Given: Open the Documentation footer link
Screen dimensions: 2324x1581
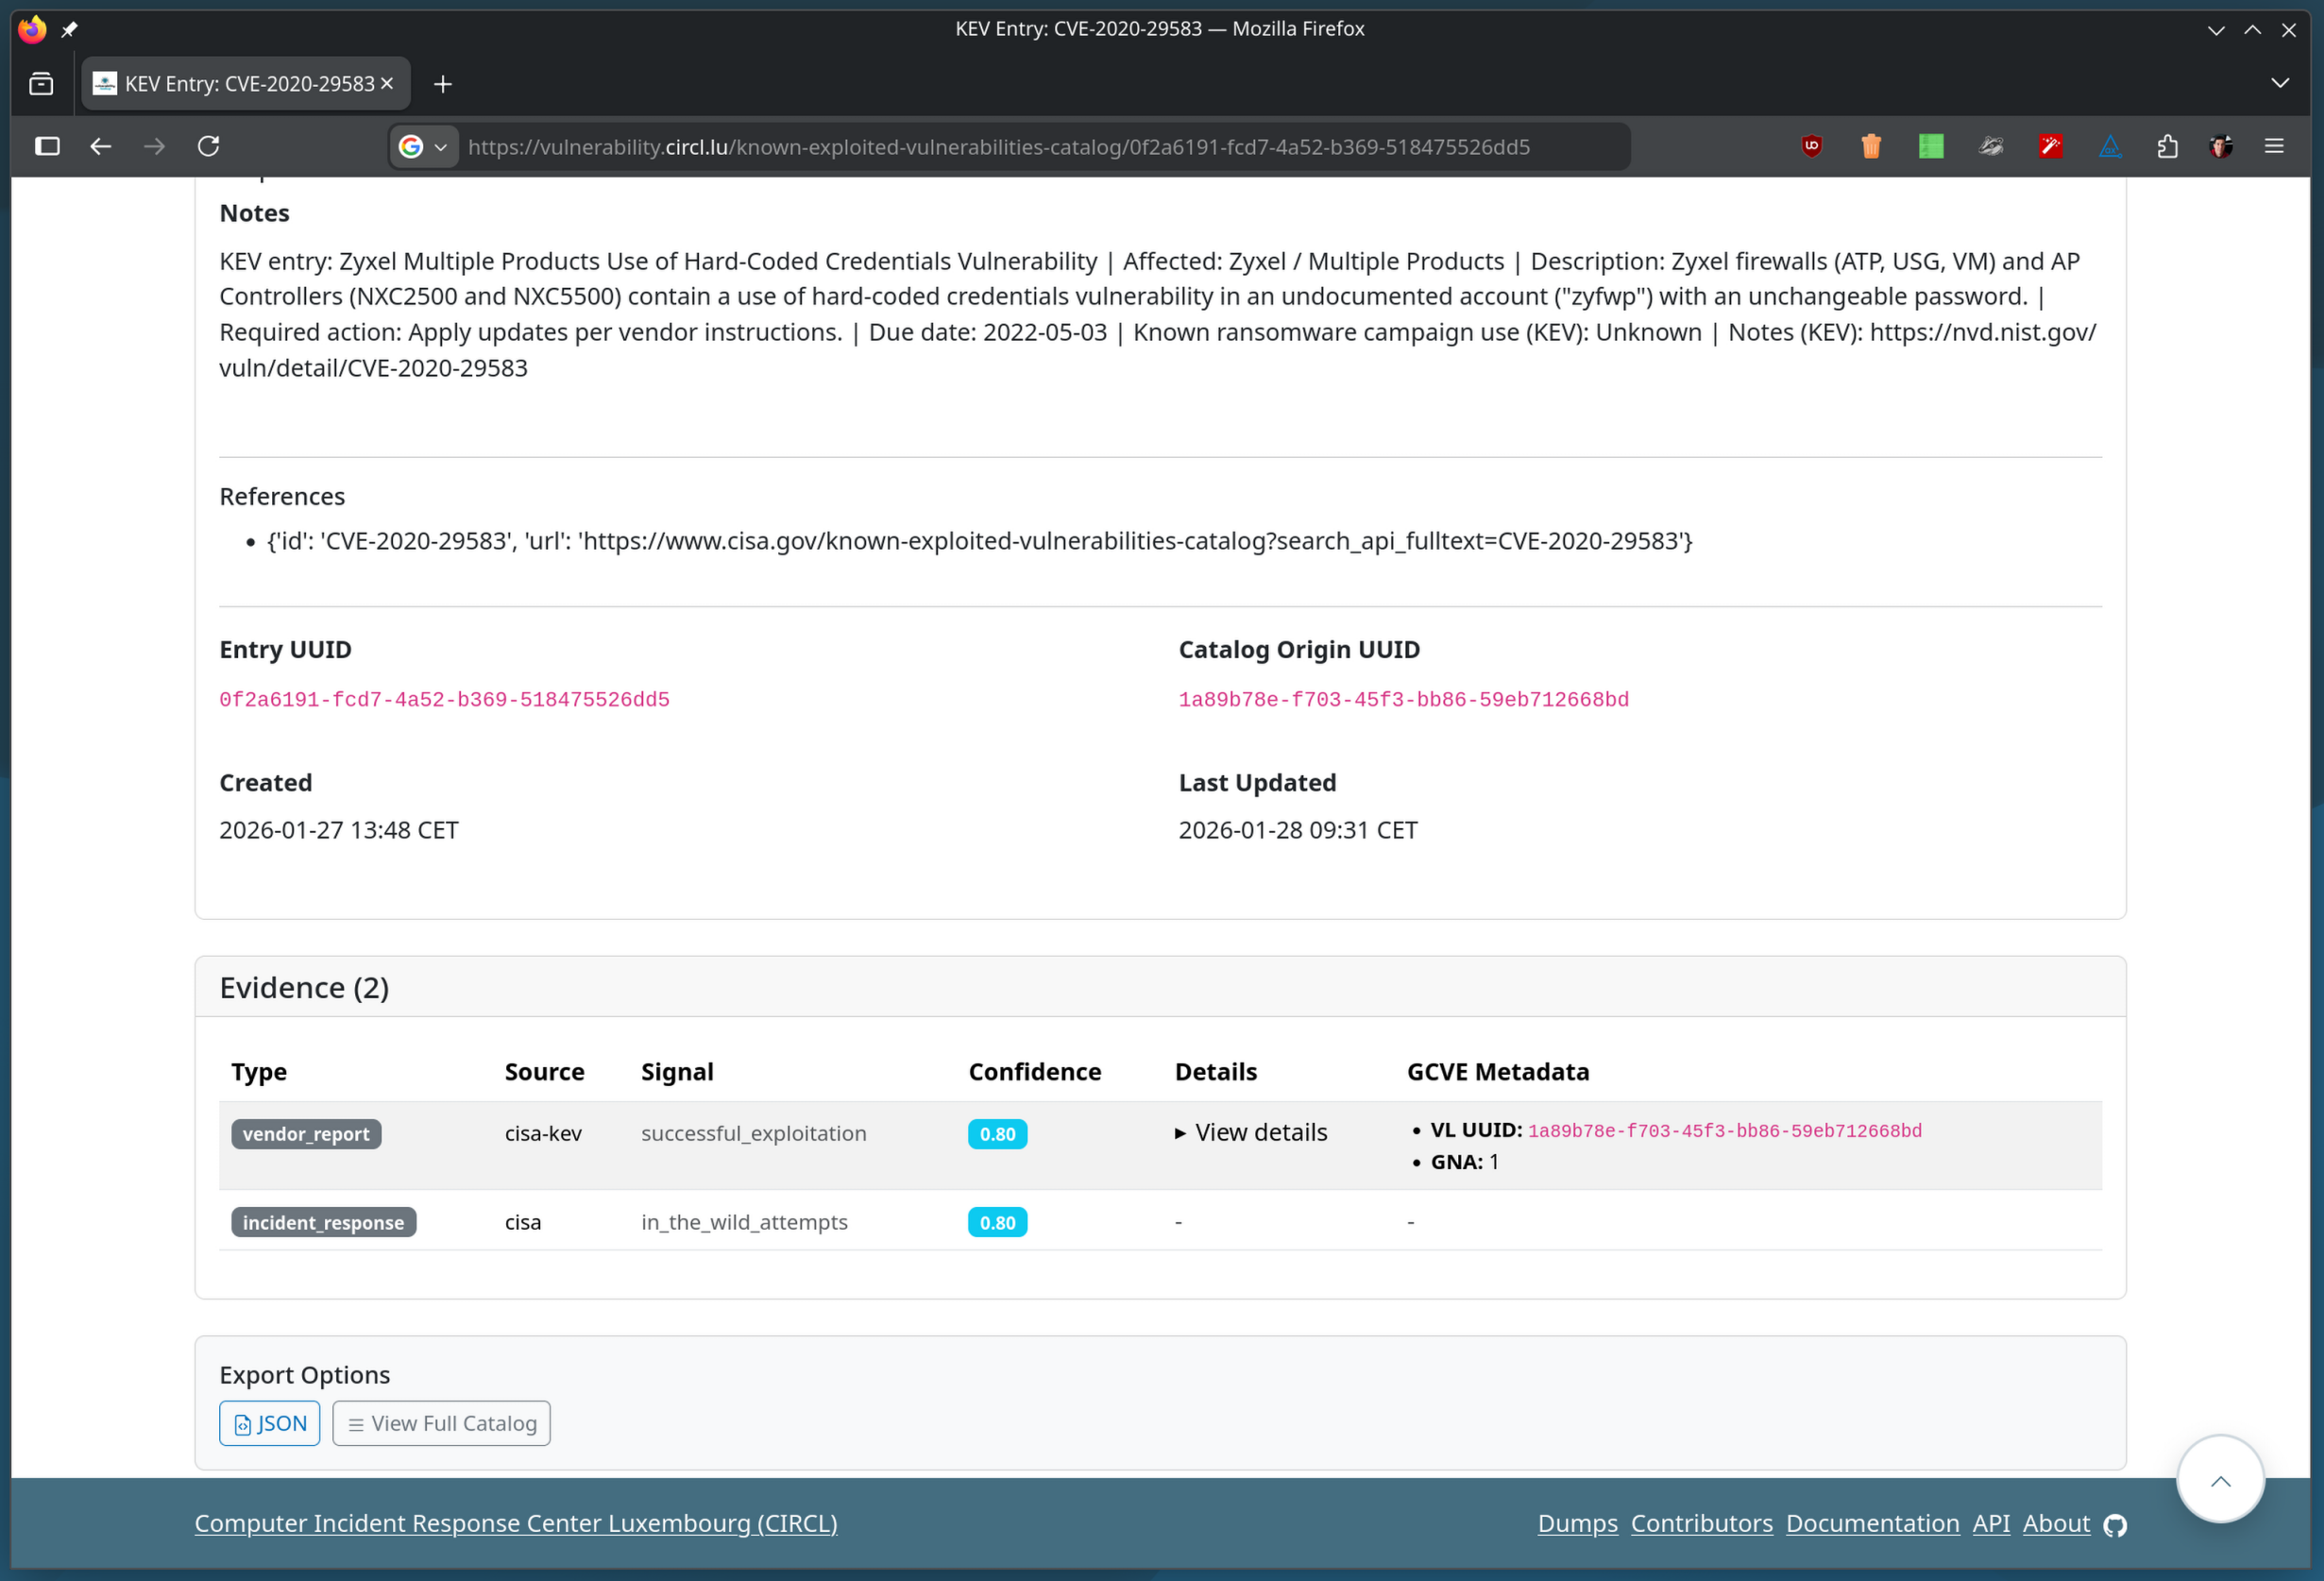Looking at the screenshot, I should click(1872, 1523).
